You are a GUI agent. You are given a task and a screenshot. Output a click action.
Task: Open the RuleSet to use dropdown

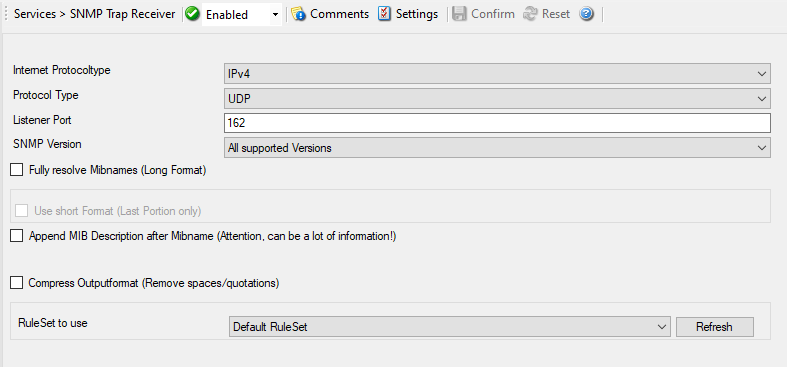pyautogui.click(x=450, y=327)
